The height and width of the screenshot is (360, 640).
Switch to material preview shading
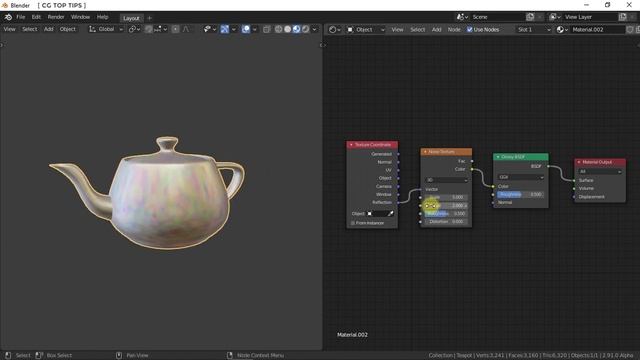(296, 29)
